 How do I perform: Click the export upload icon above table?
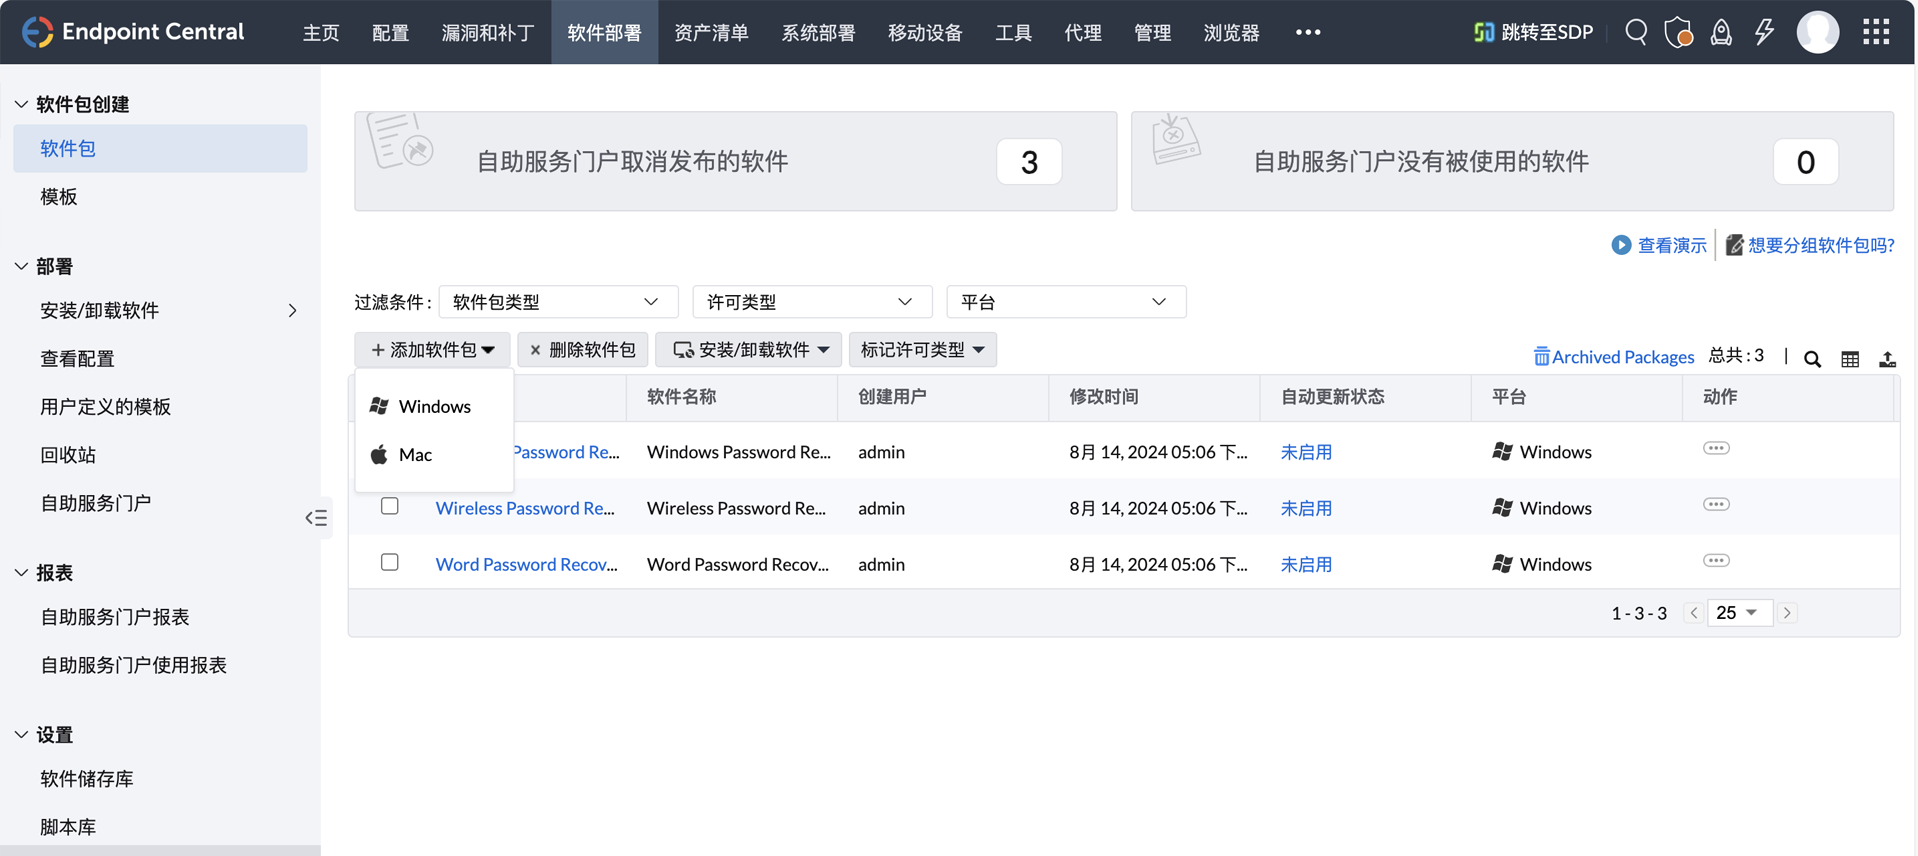coord(1887,359)
